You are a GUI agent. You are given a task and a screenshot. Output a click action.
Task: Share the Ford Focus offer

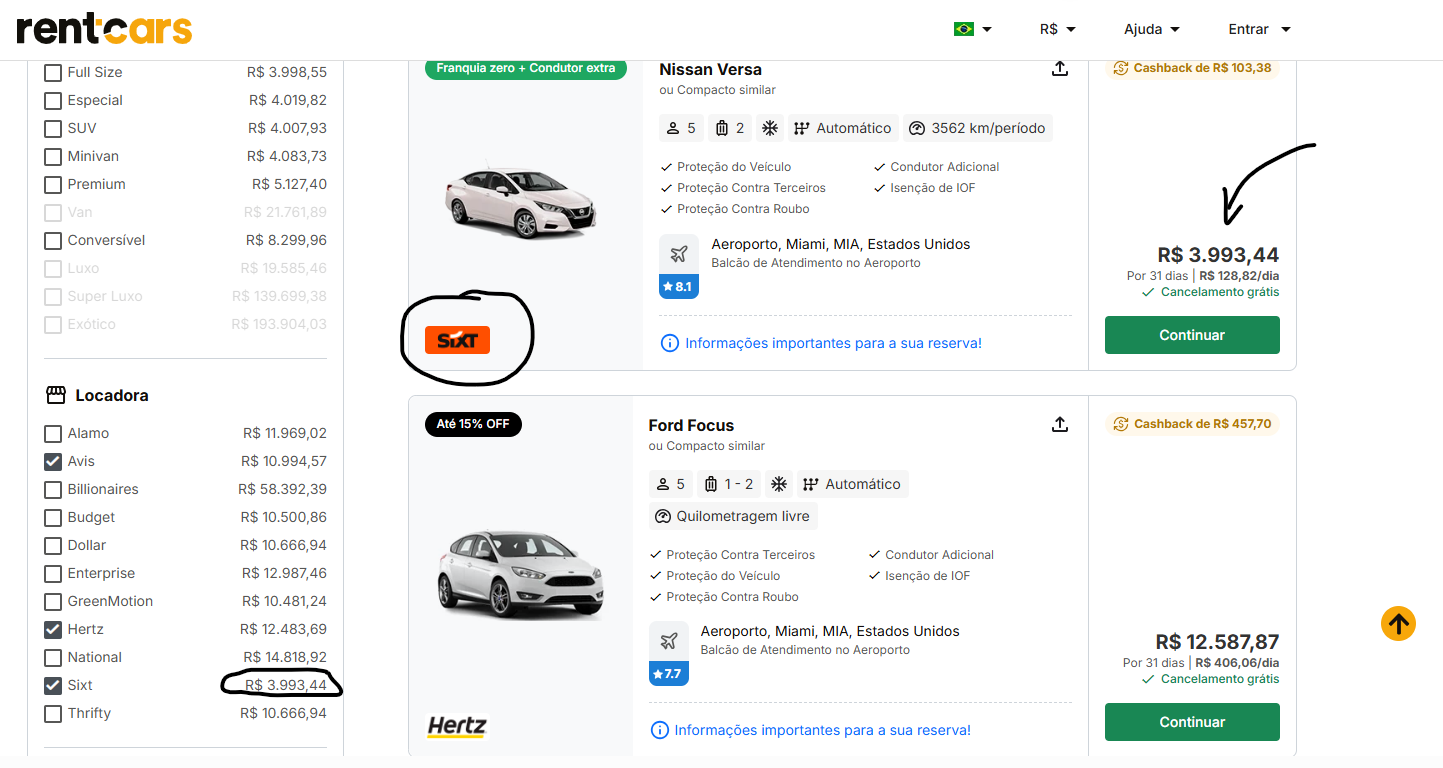click(x=1060, y=425)
